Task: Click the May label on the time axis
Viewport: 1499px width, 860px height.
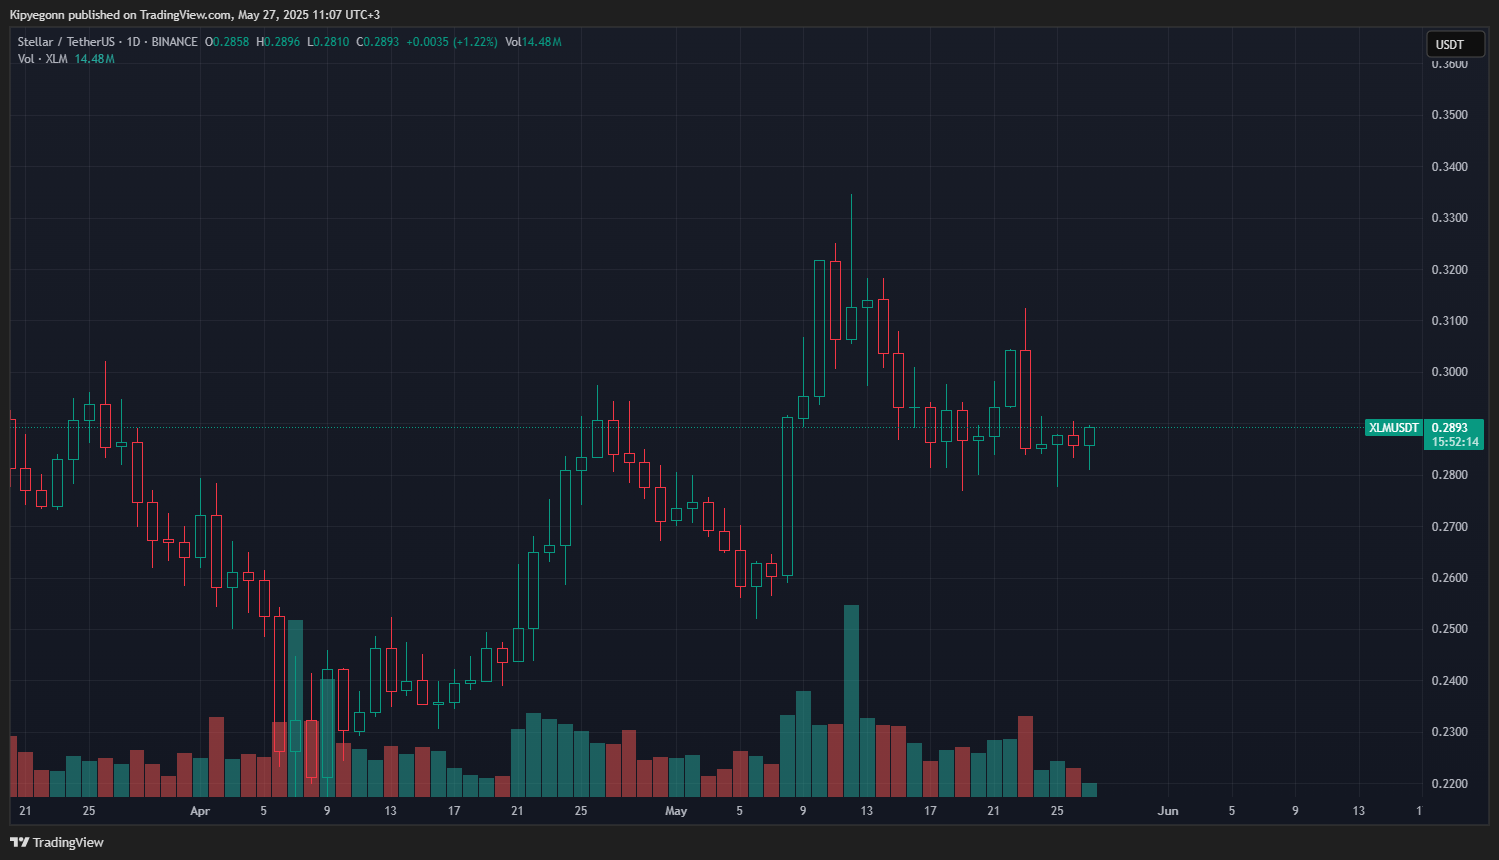Action: click(x=676, y=811)
